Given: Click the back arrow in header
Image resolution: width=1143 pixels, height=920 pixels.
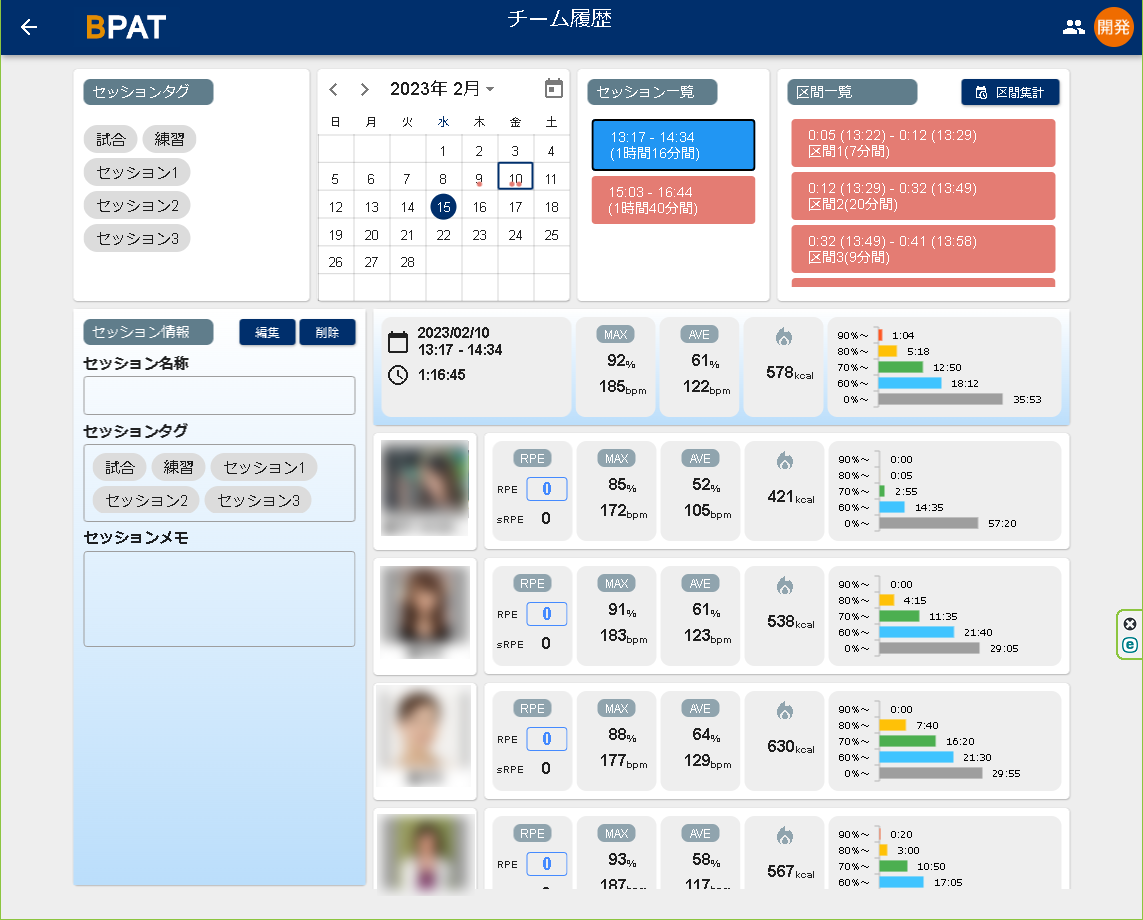Looking at the screenshot, I should [29, 27].
